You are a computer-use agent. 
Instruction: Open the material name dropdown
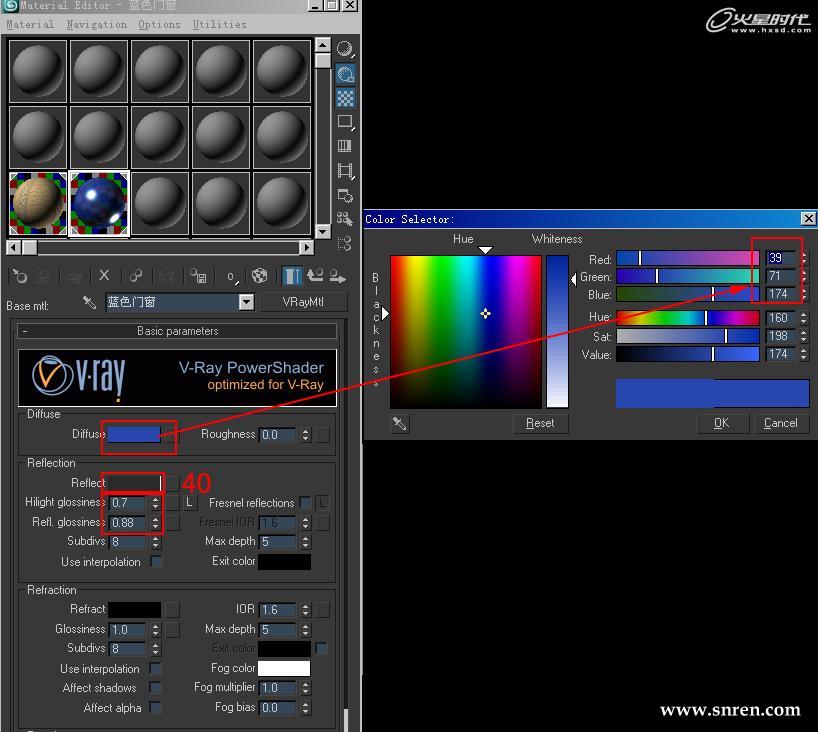[246, 302]
